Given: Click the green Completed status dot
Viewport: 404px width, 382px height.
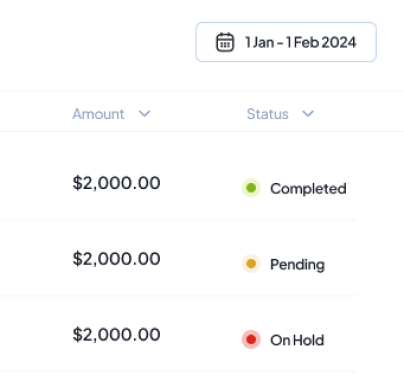Looking at the screenshot, I should coord(251,188).
